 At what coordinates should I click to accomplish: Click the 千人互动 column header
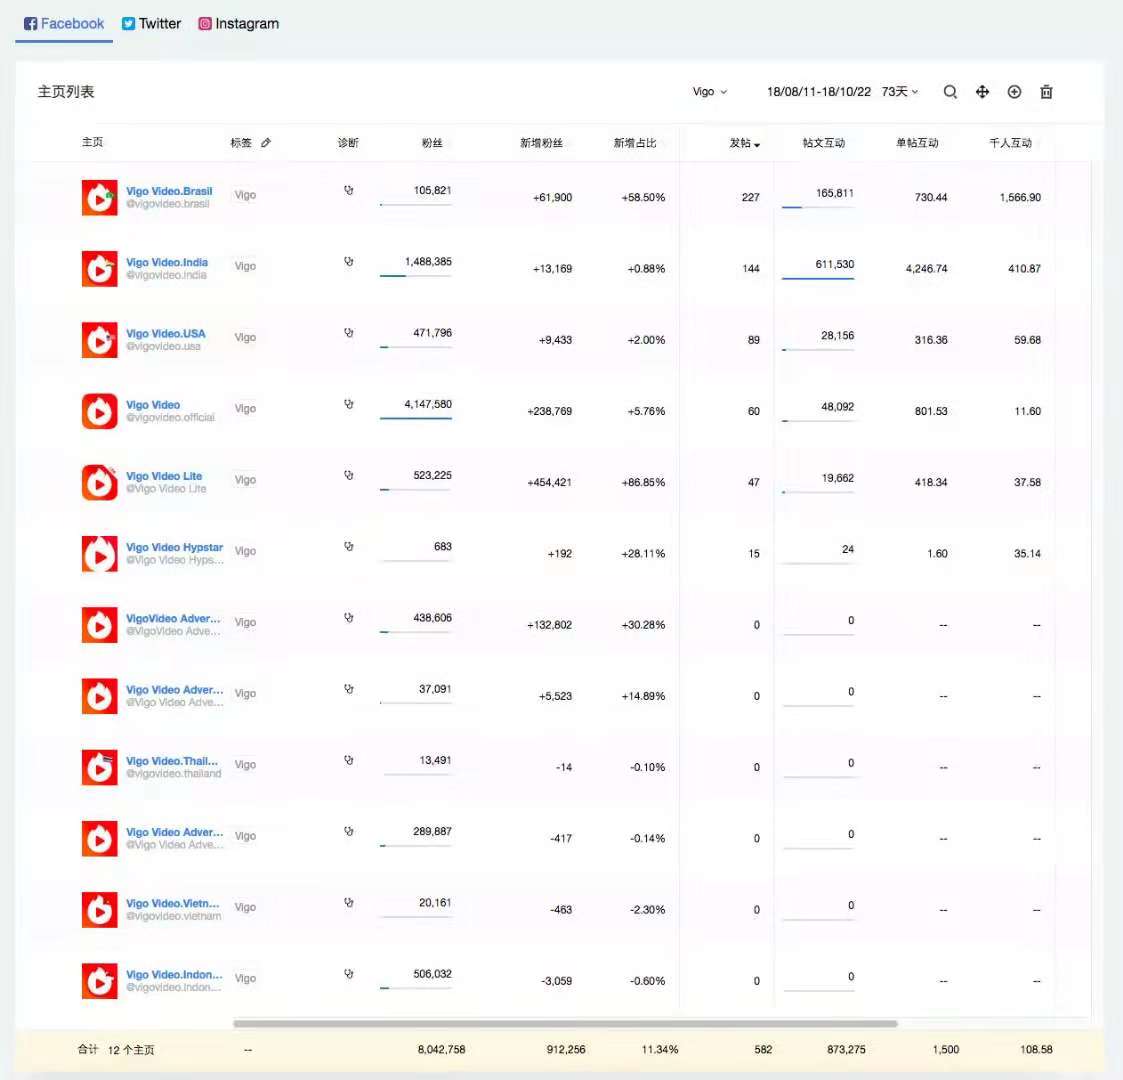1011,143
